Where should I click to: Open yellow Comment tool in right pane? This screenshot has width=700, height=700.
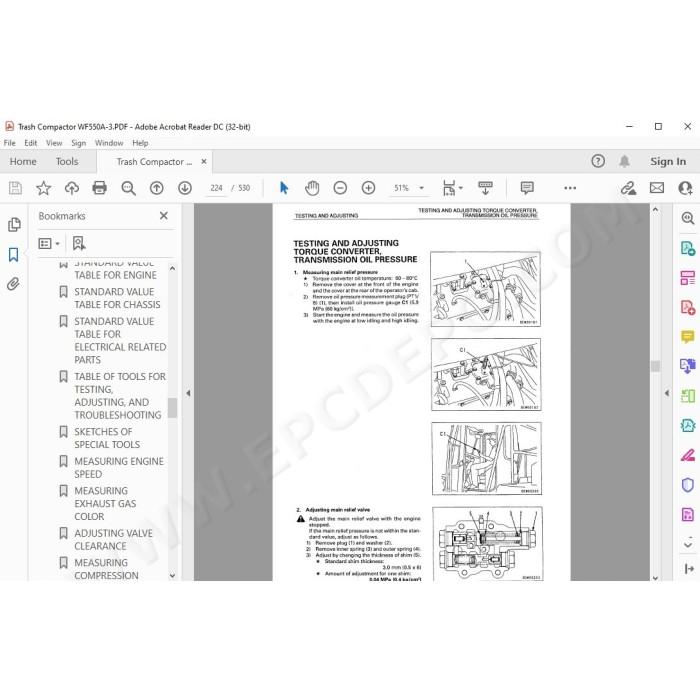pyautogui.click(x=688, y=337)
